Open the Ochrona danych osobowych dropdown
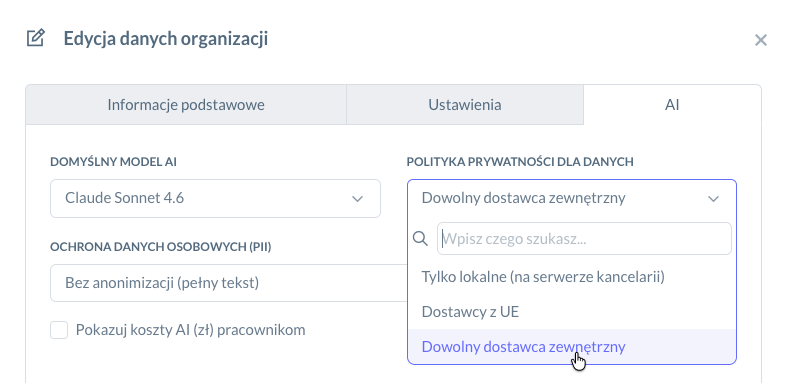801x383 pixels. (229, 283)
